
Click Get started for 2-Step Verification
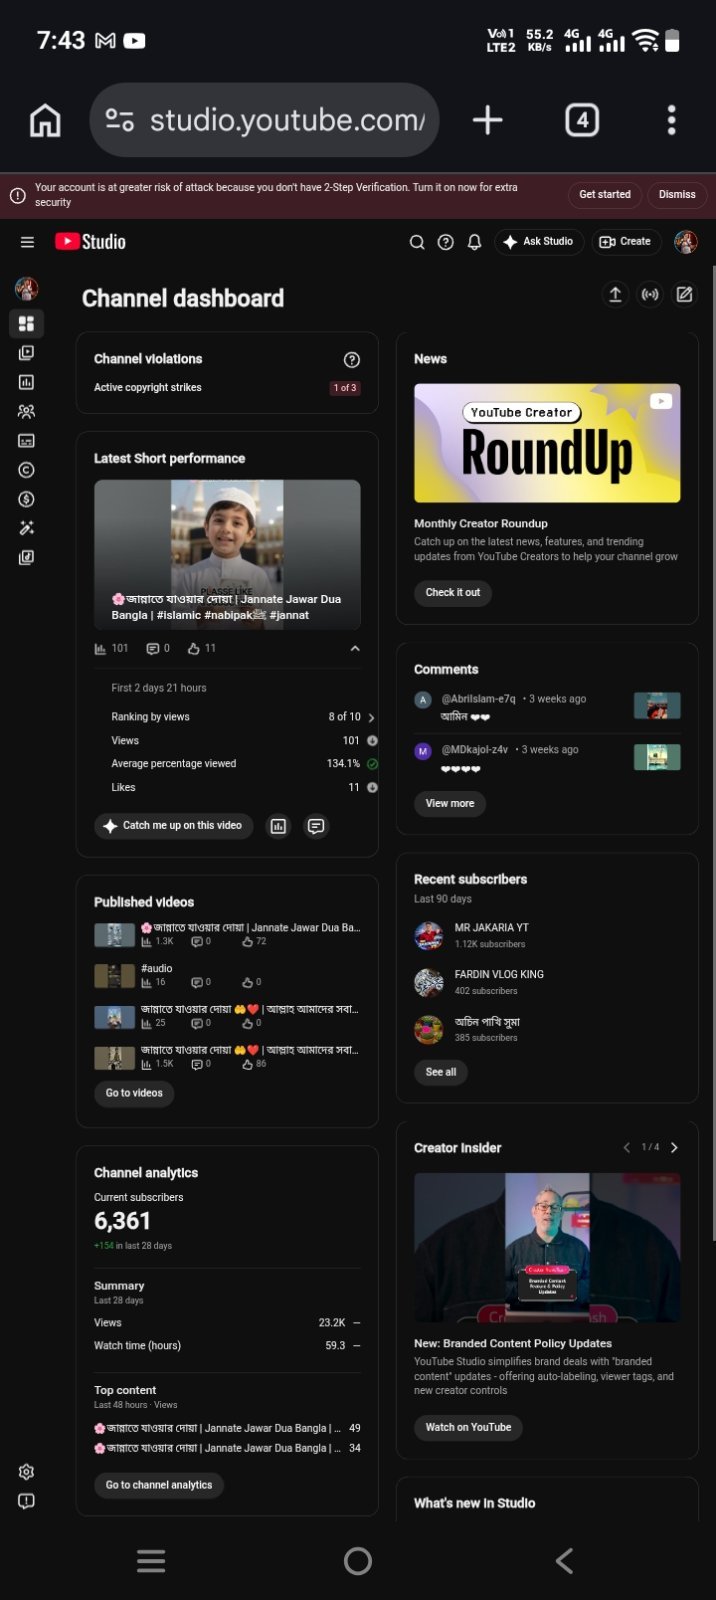click(x=605, y=194)
